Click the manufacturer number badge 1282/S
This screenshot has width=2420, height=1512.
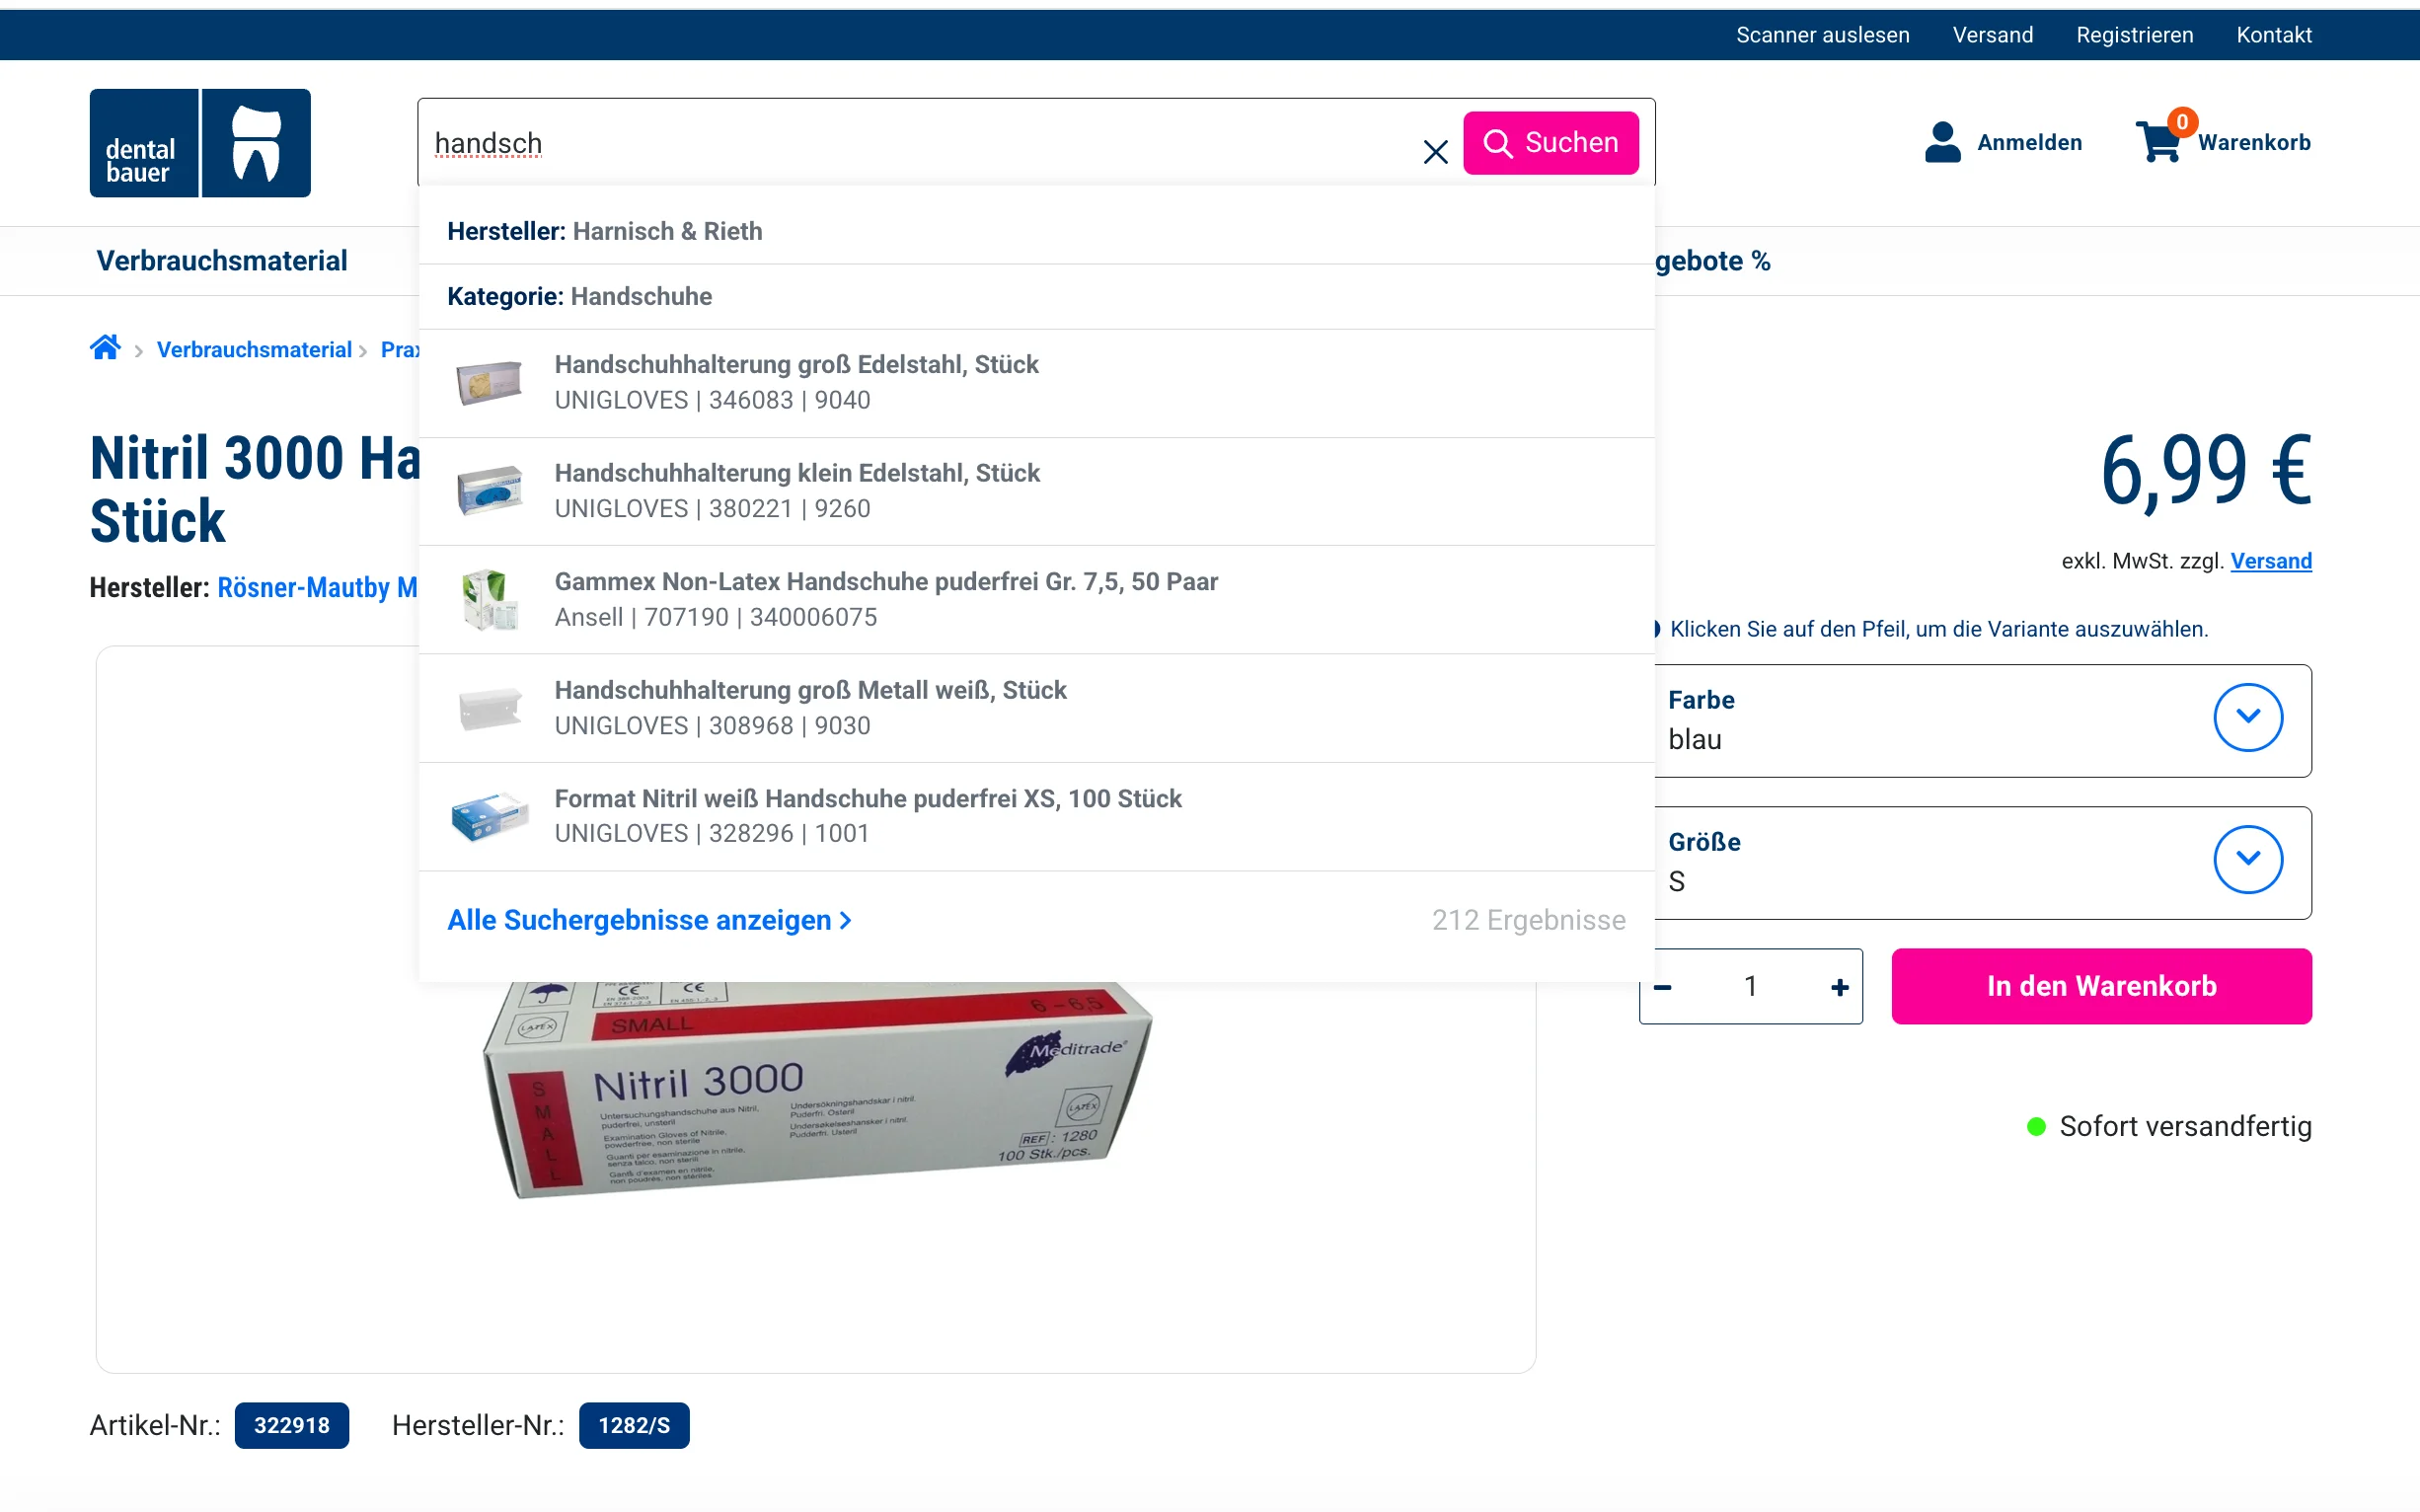pyautogui.click(x=634, y=1425)
